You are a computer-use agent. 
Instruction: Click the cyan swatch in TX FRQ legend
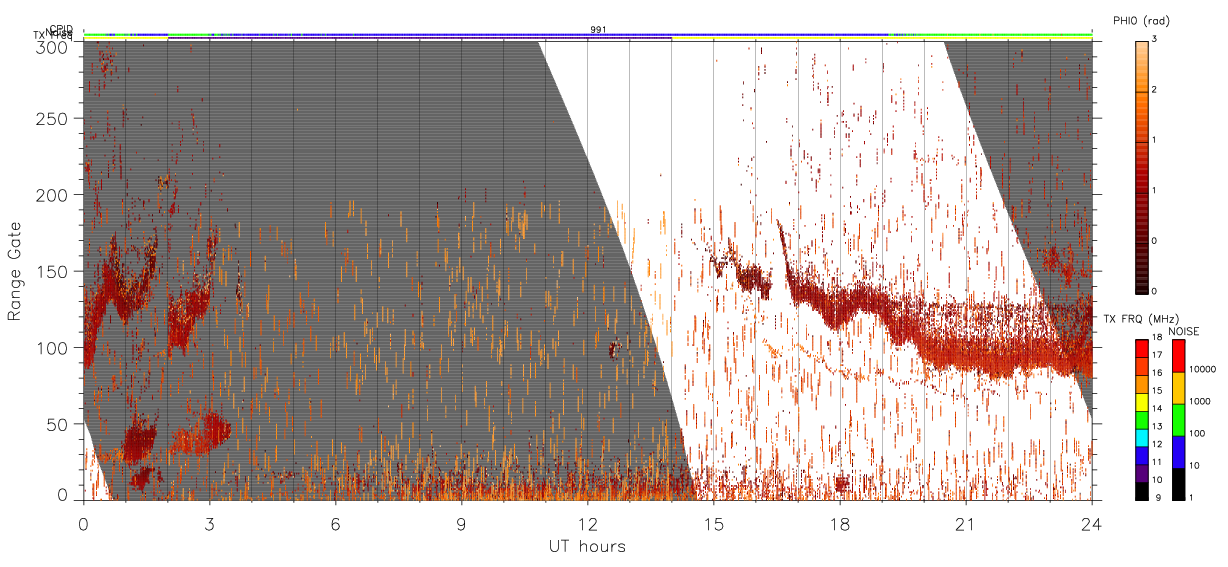coord(1142,438)
